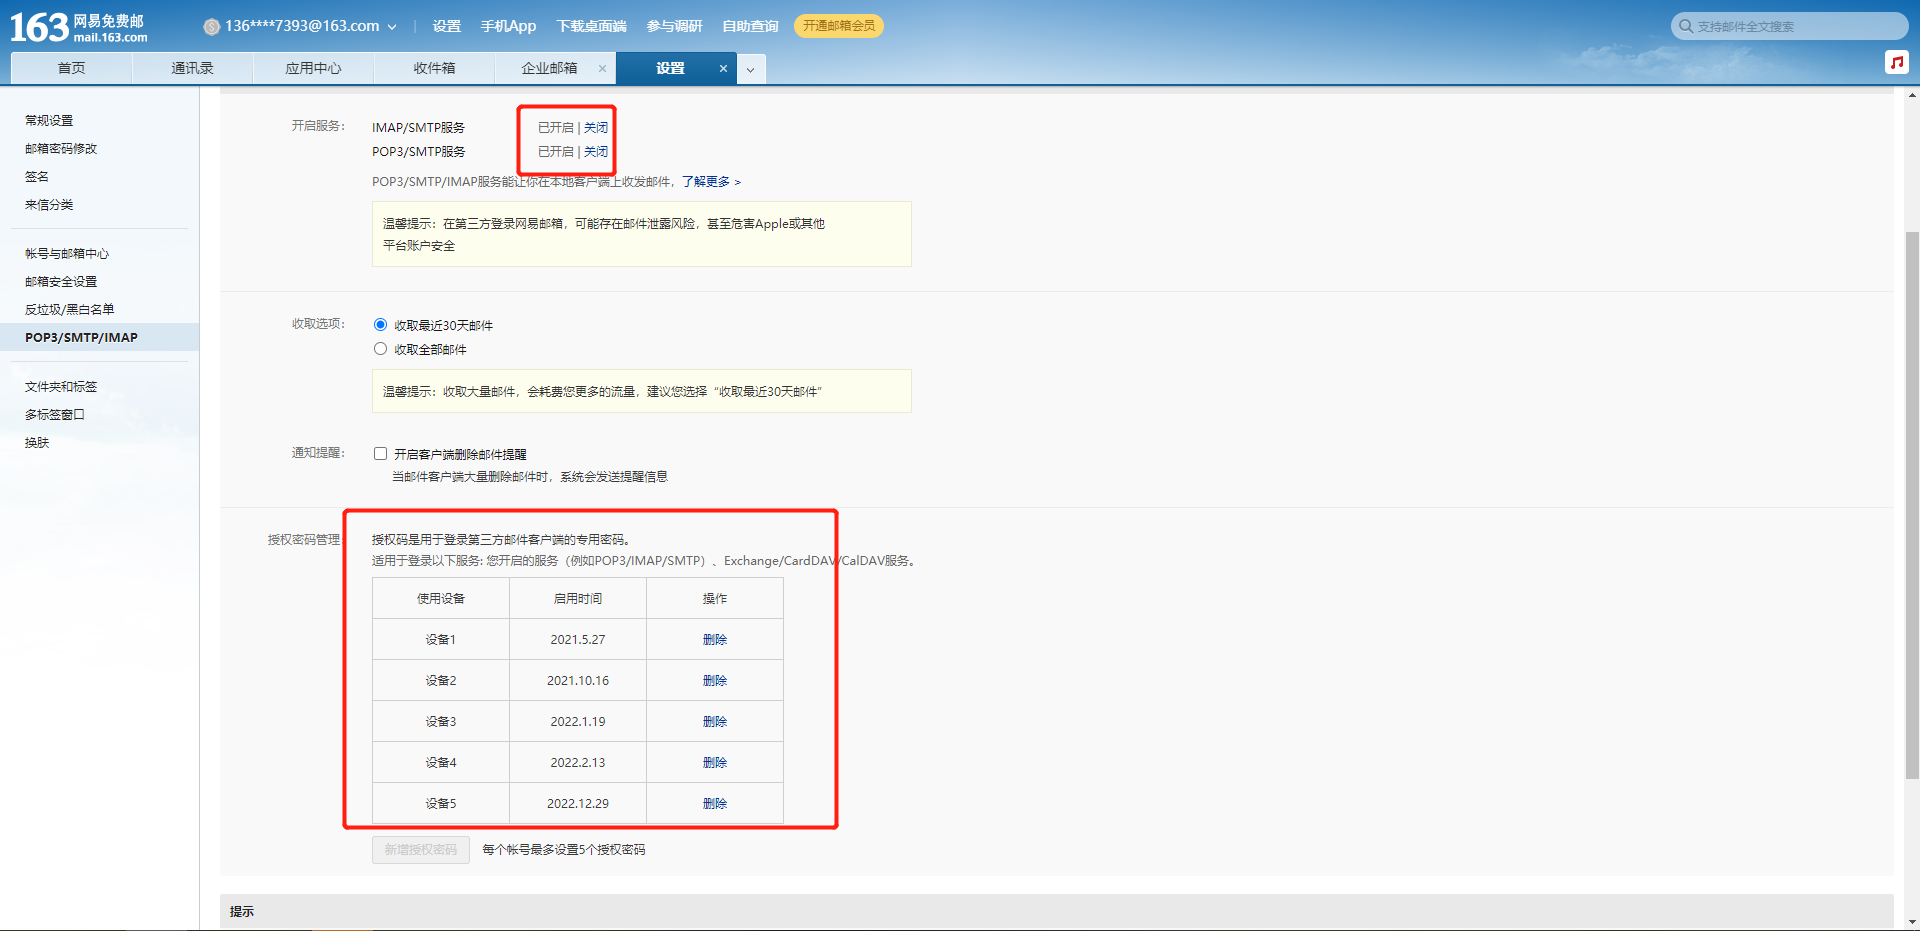Click the 开通邮箱会员 button
This screenshot has height=931, width=1920.
[838, 26]
